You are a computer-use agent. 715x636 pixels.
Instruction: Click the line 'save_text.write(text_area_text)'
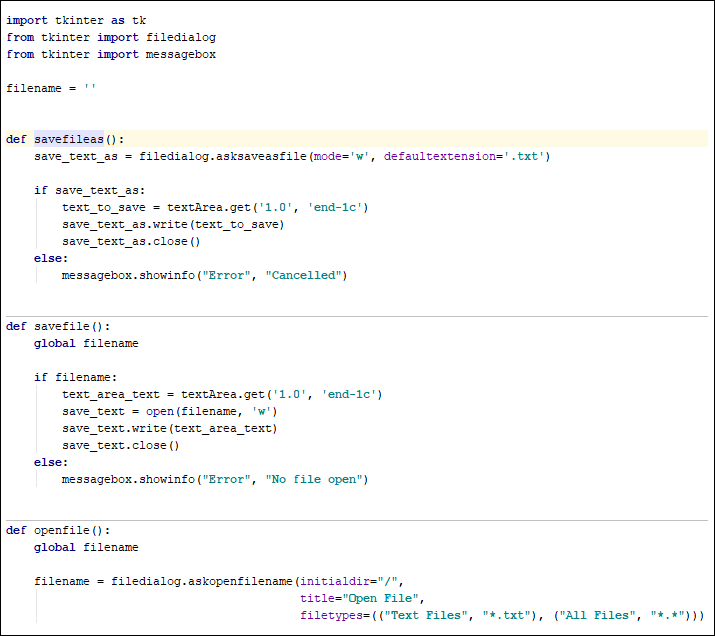pos(170,429)
